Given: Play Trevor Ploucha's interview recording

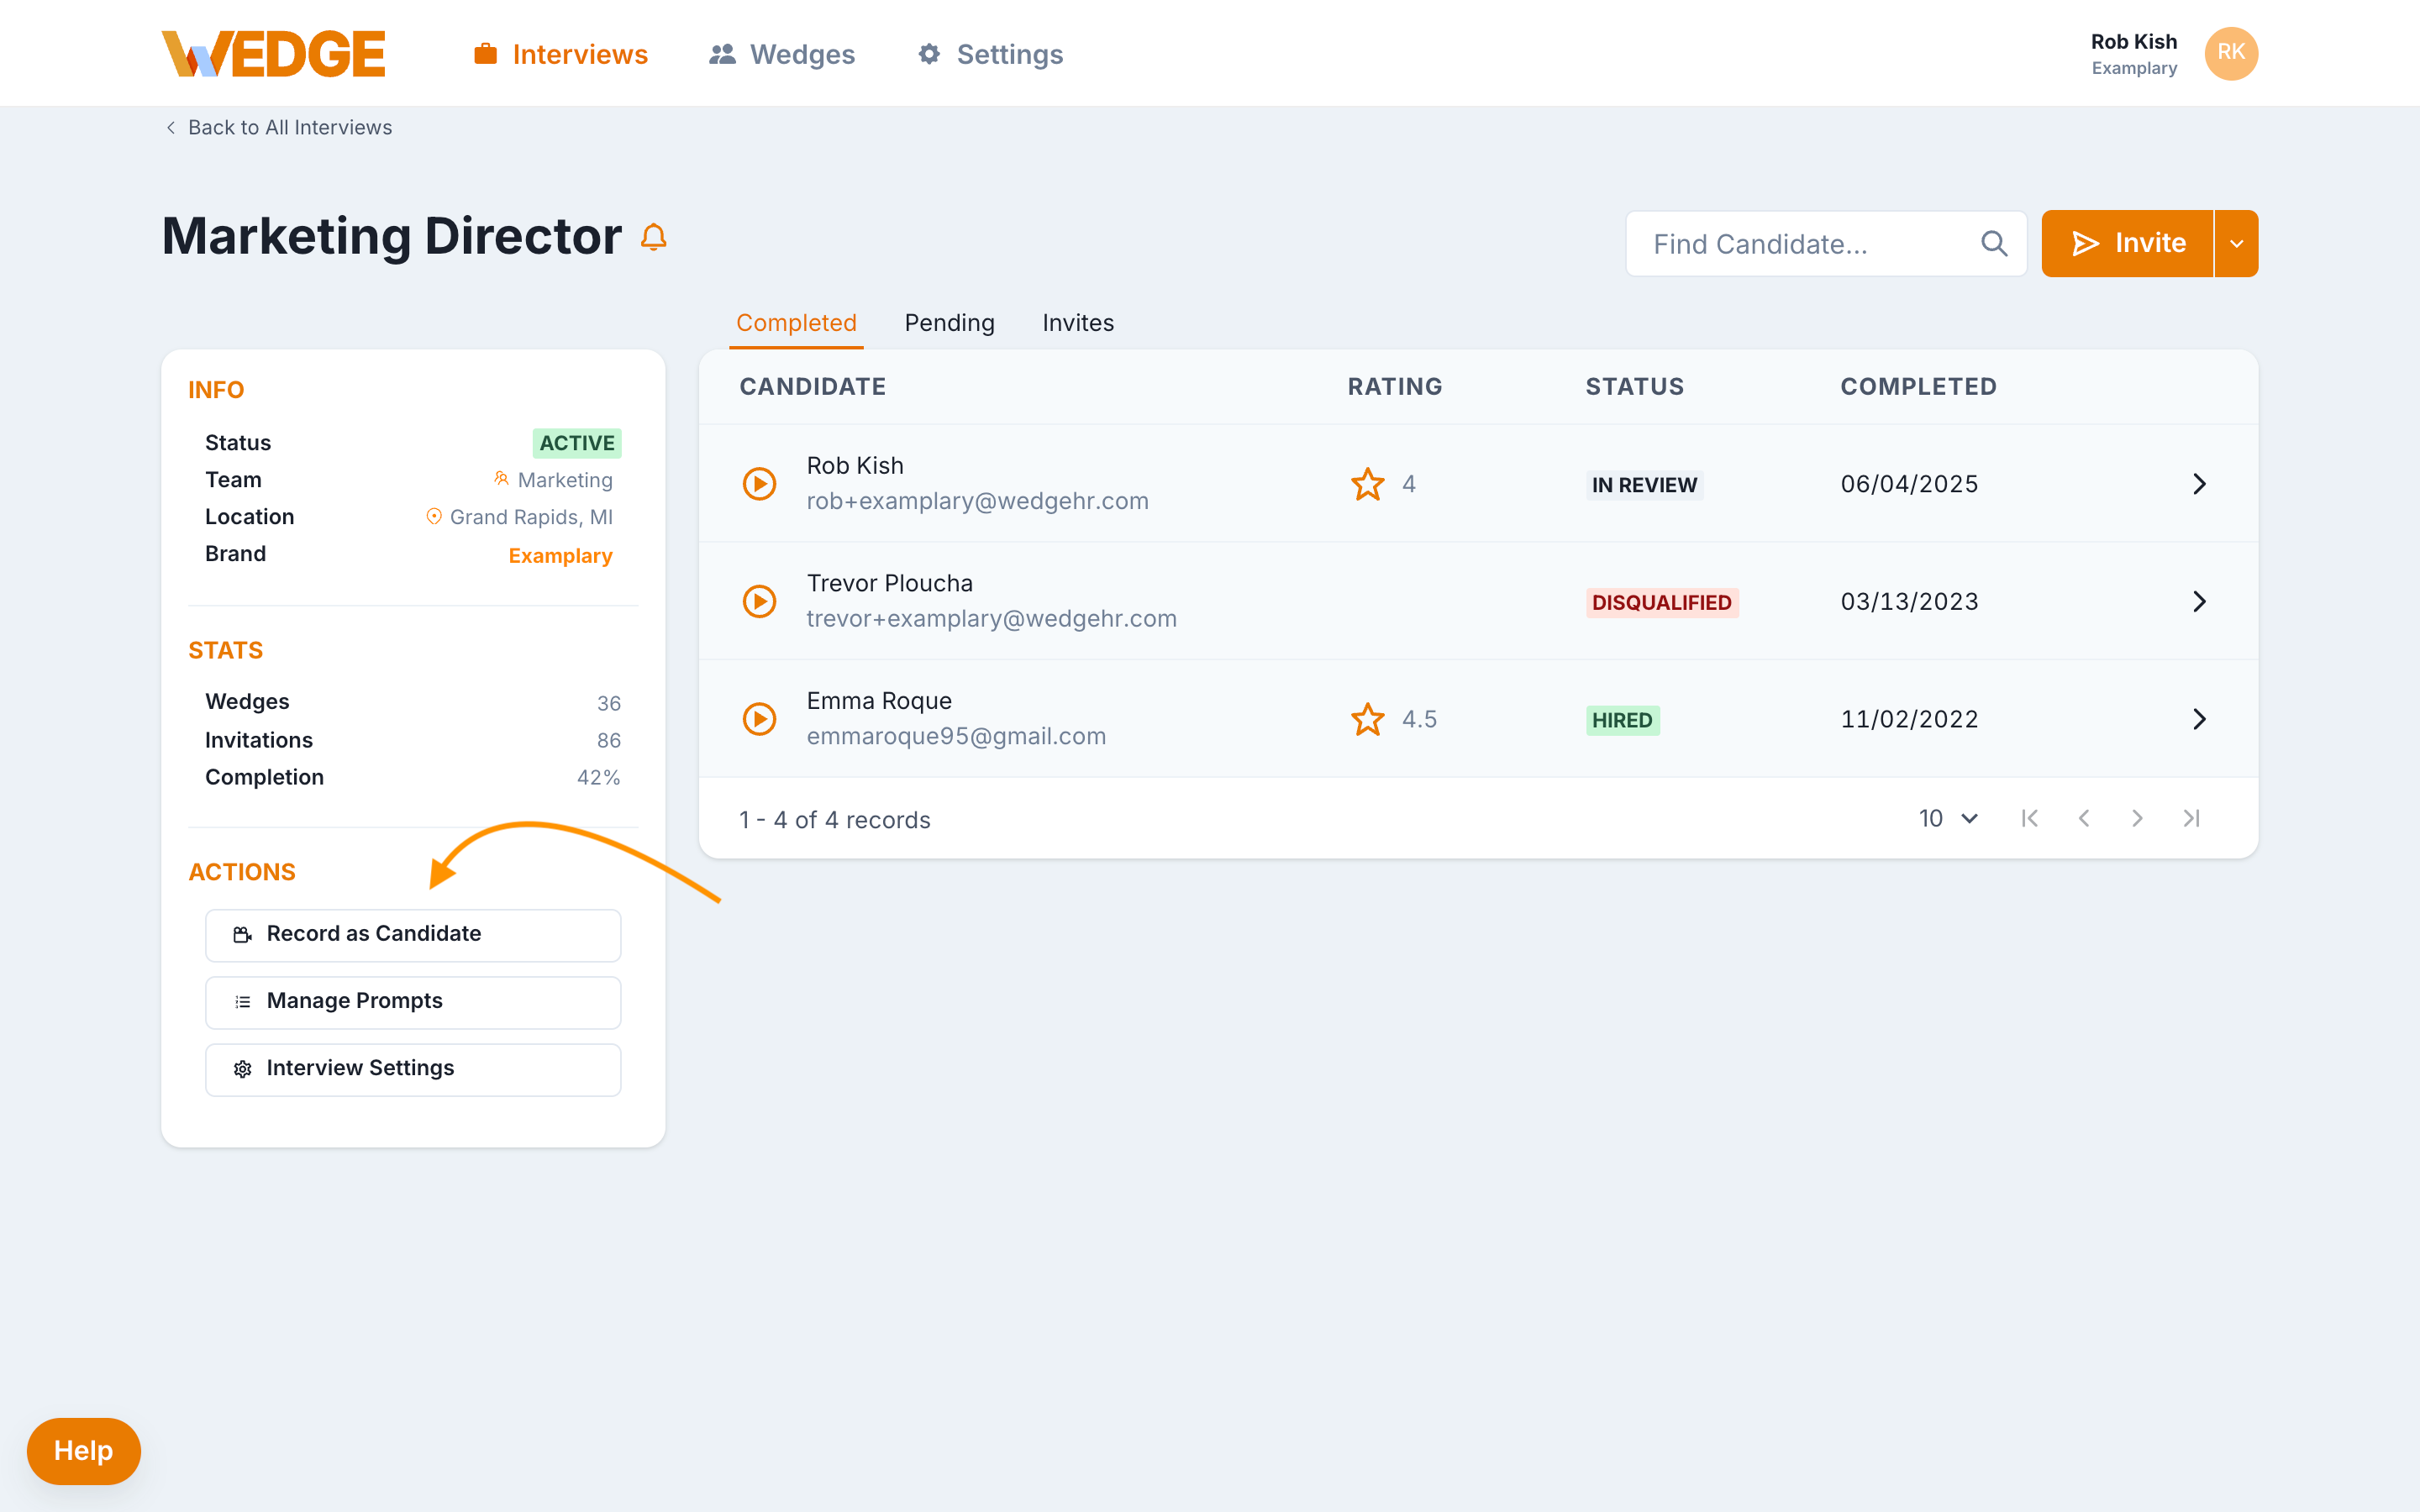Looking at the screenshot, I should click(760, 601).
